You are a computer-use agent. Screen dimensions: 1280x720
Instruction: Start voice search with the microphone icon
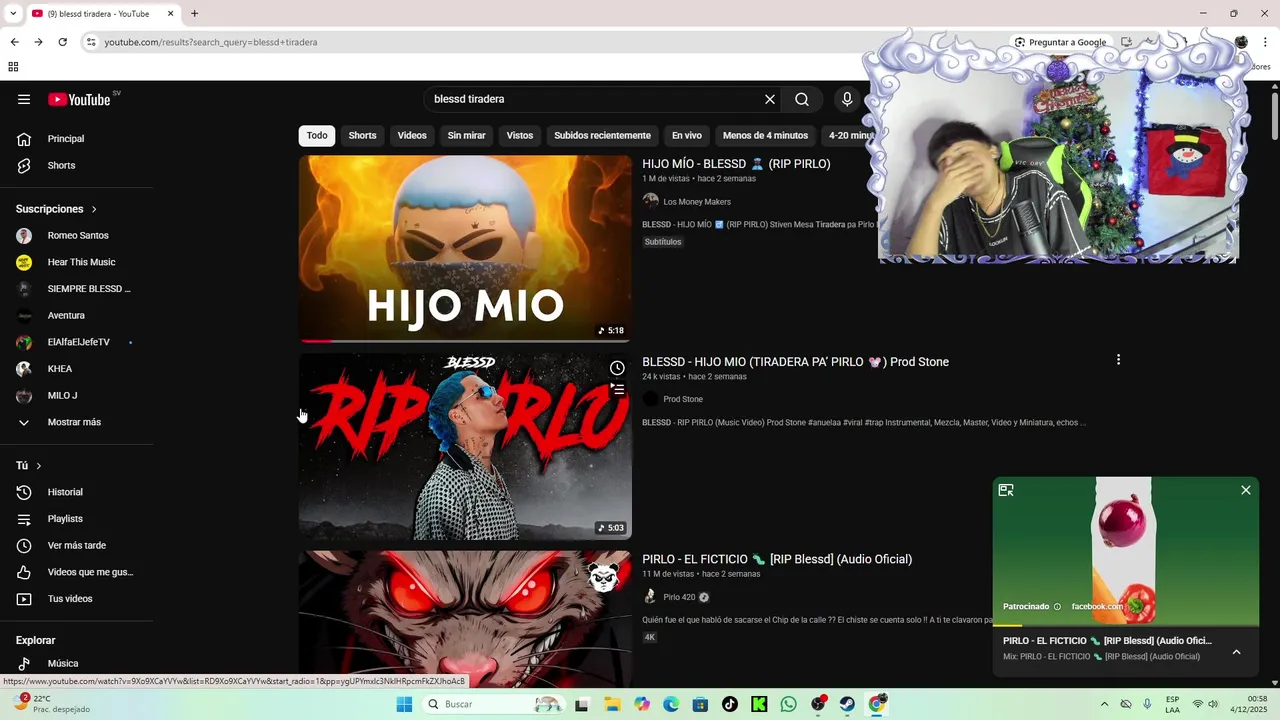click(x=847, y=99)
